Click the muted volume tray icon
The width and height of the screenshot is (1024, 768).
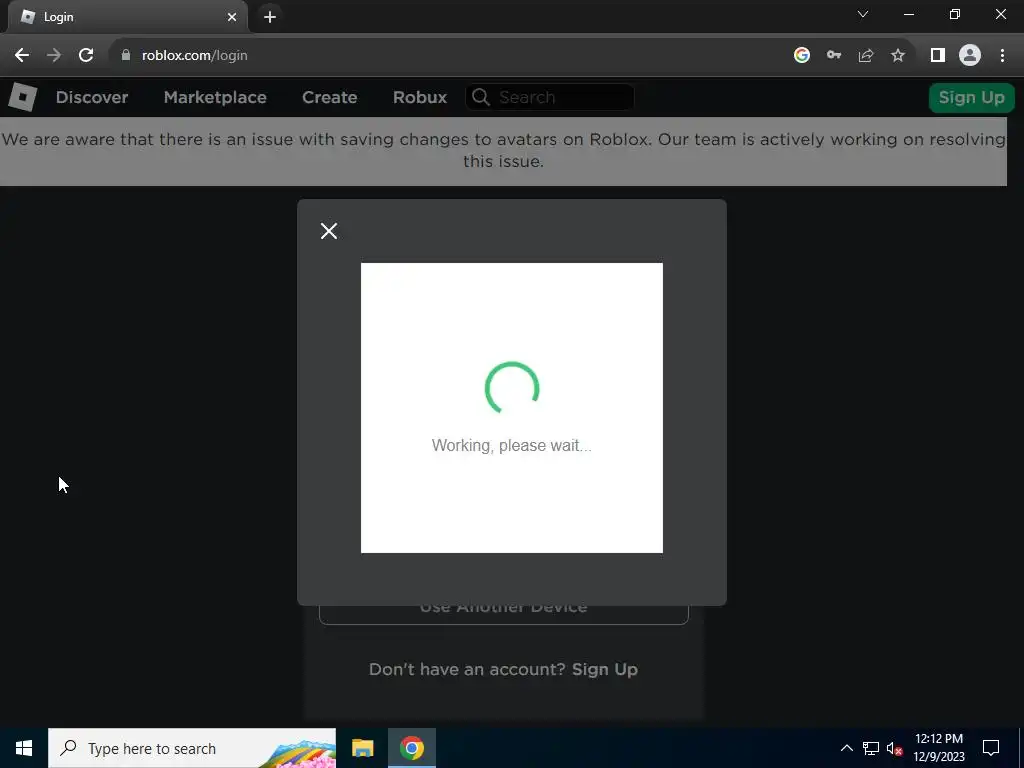coord(895,748)
